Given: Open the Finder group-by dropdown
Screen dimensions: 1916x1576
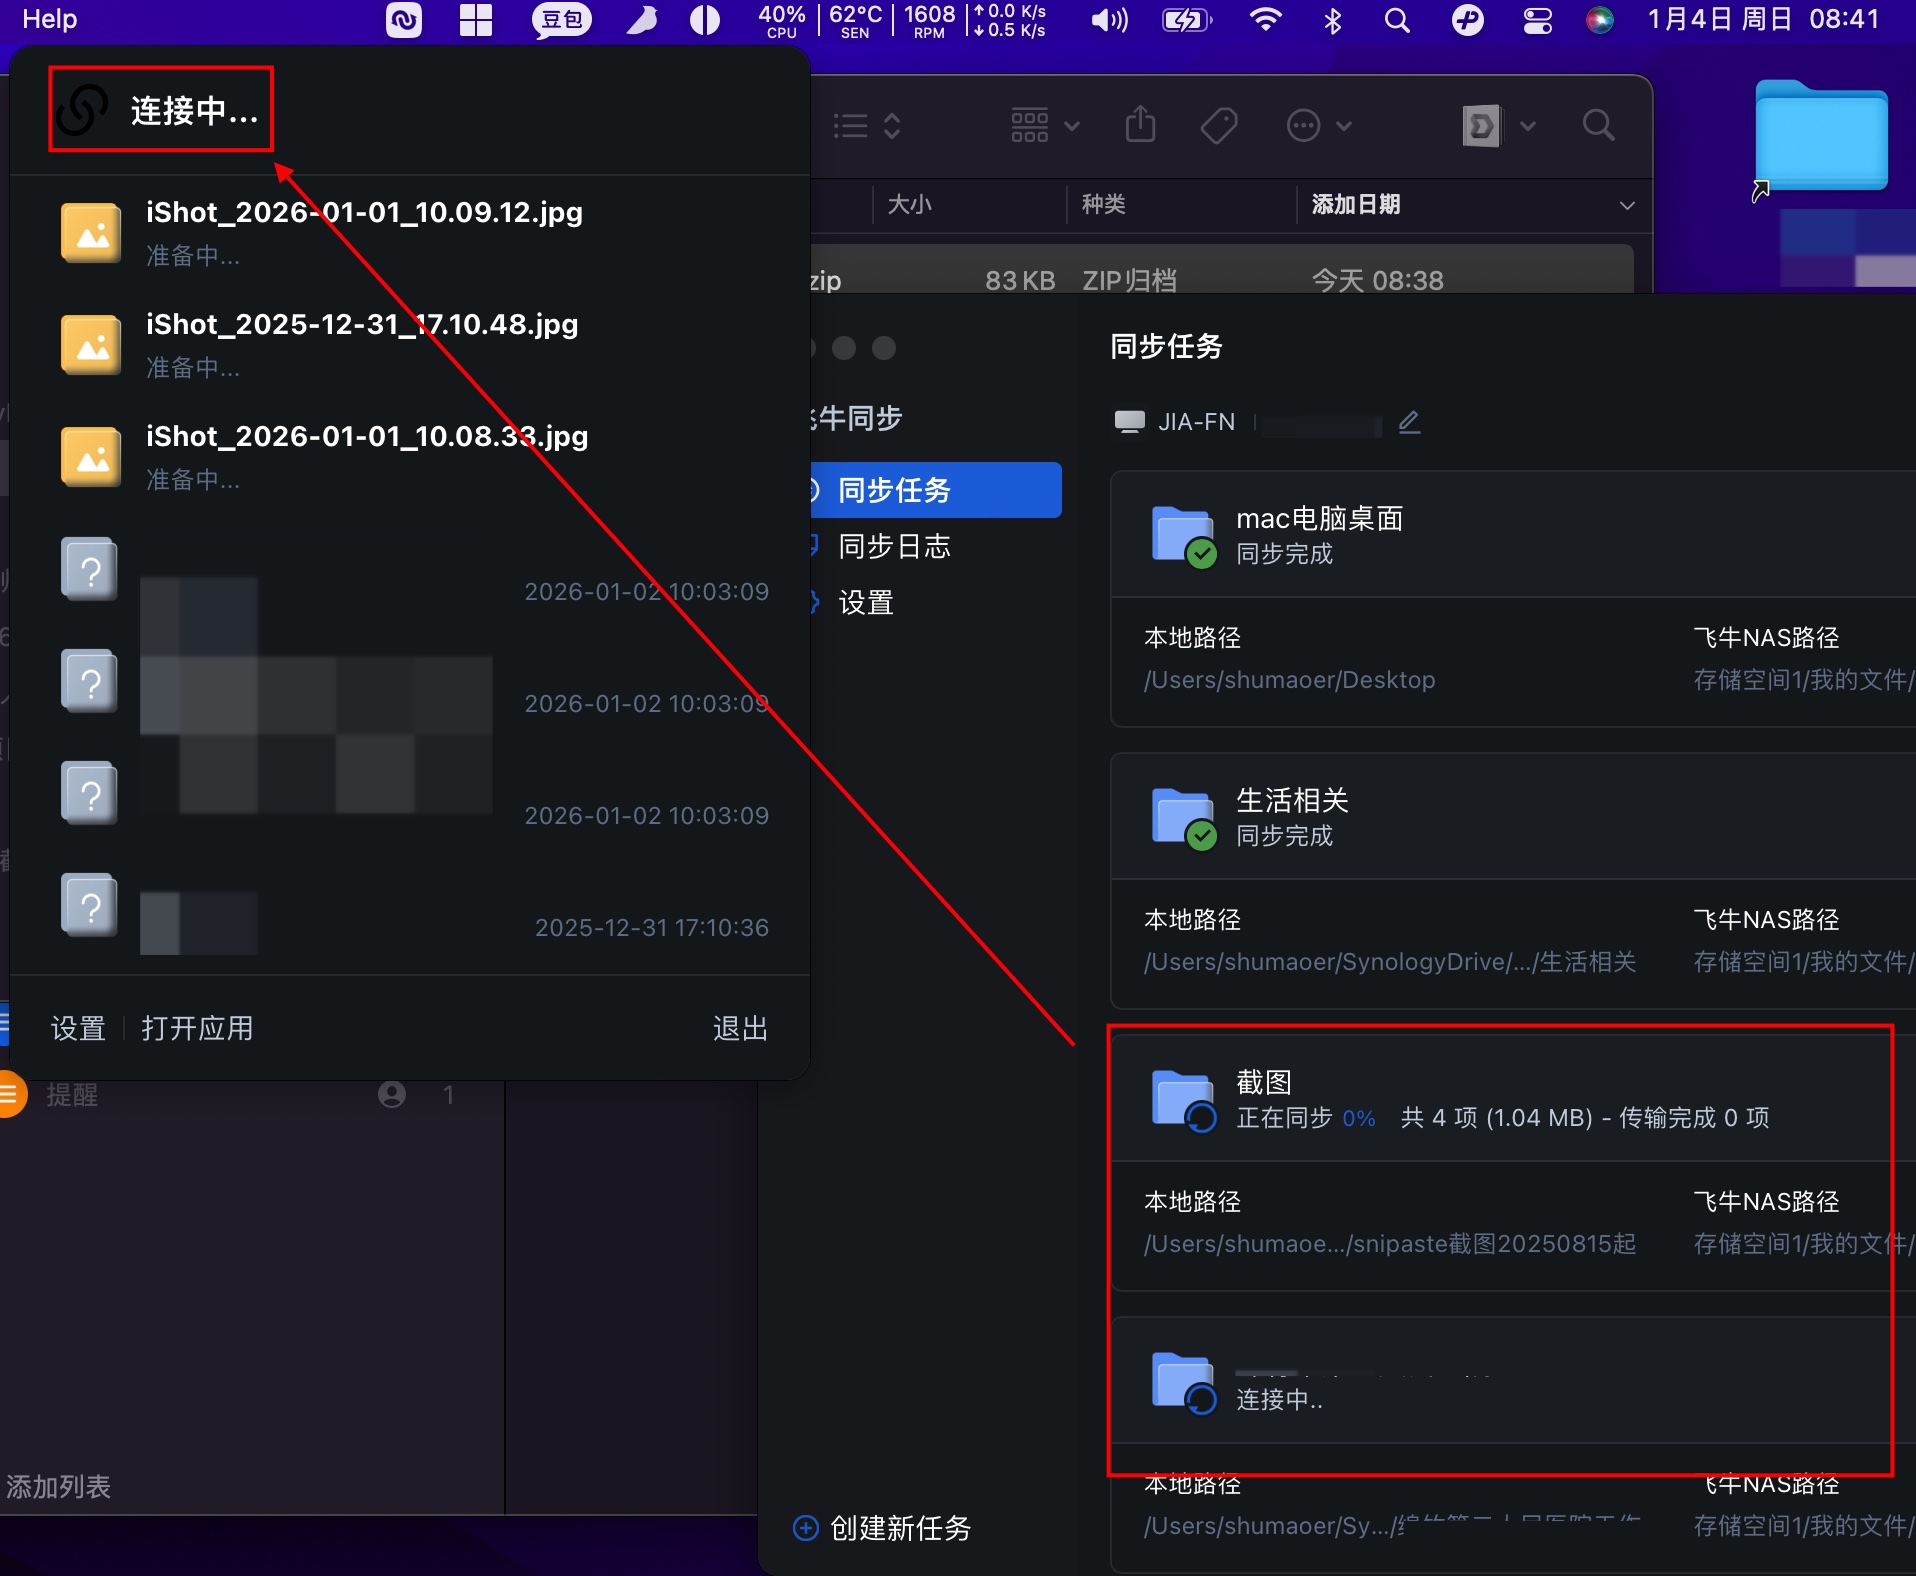Looking at the screenshot, I should coord(1045,126).
